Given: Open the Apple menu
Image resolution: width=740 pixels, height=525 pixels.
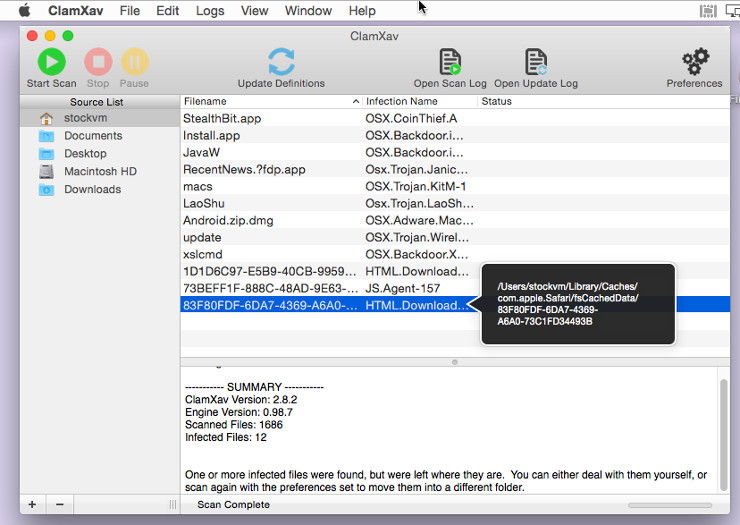Looking at the screenshot, I should (x=25, y=10).
